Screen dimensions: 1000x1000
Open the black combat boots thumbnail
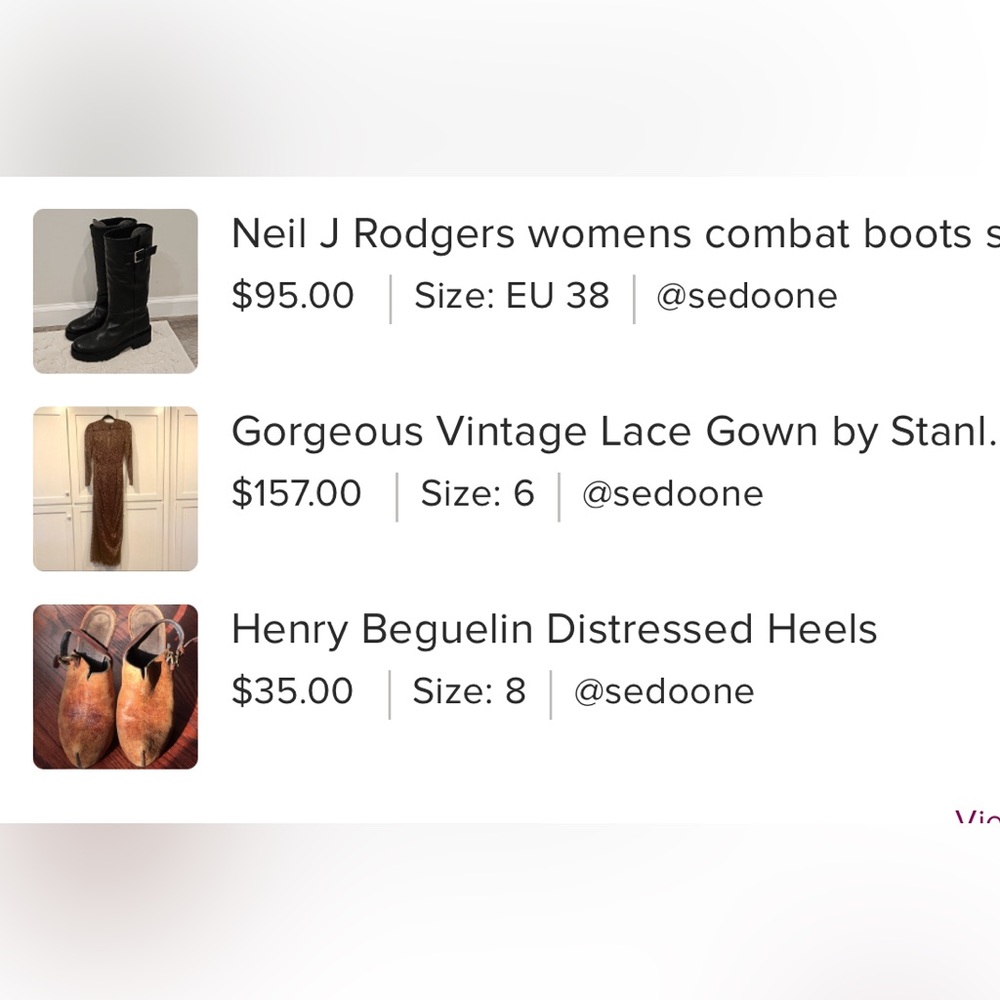(x=115, y=291)
